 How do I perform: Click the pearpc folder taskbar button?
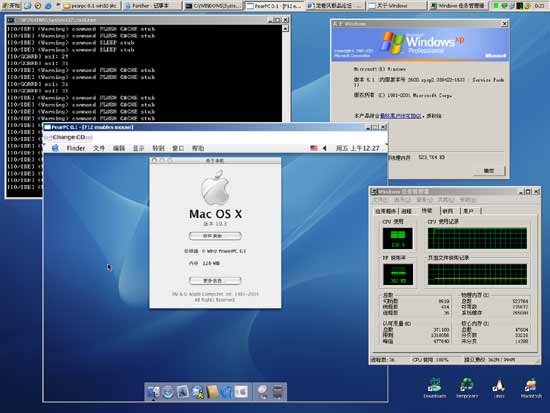tap(92, 6)
